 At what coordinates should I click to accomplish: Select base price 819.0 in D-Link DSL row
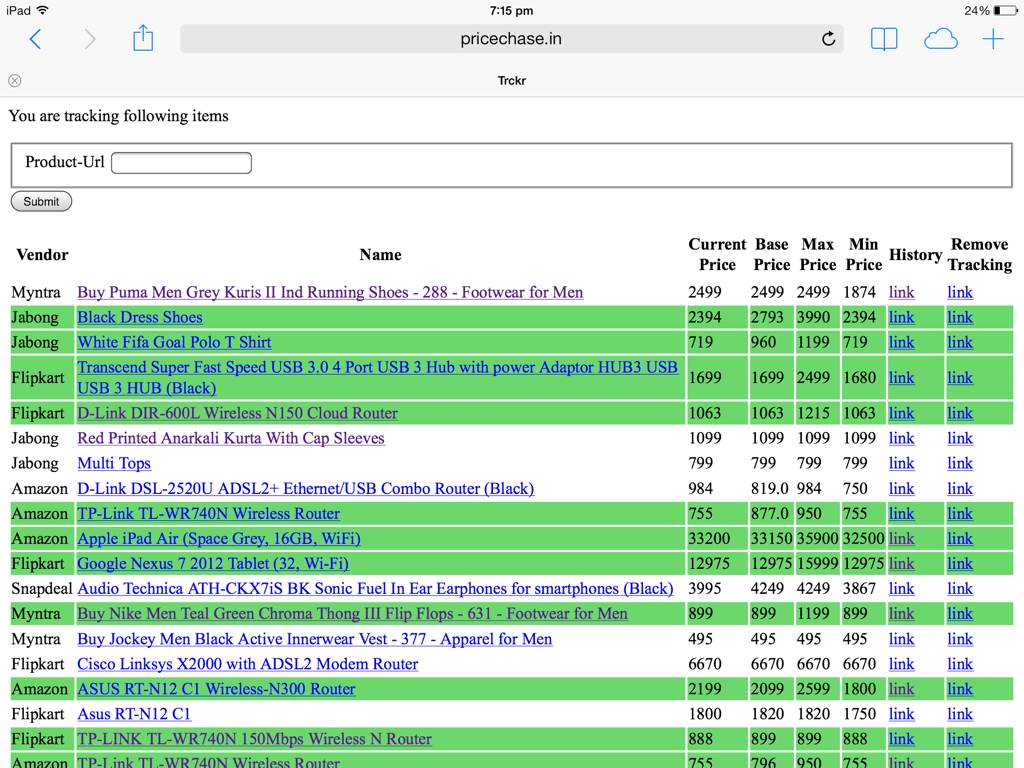(769, 488)
